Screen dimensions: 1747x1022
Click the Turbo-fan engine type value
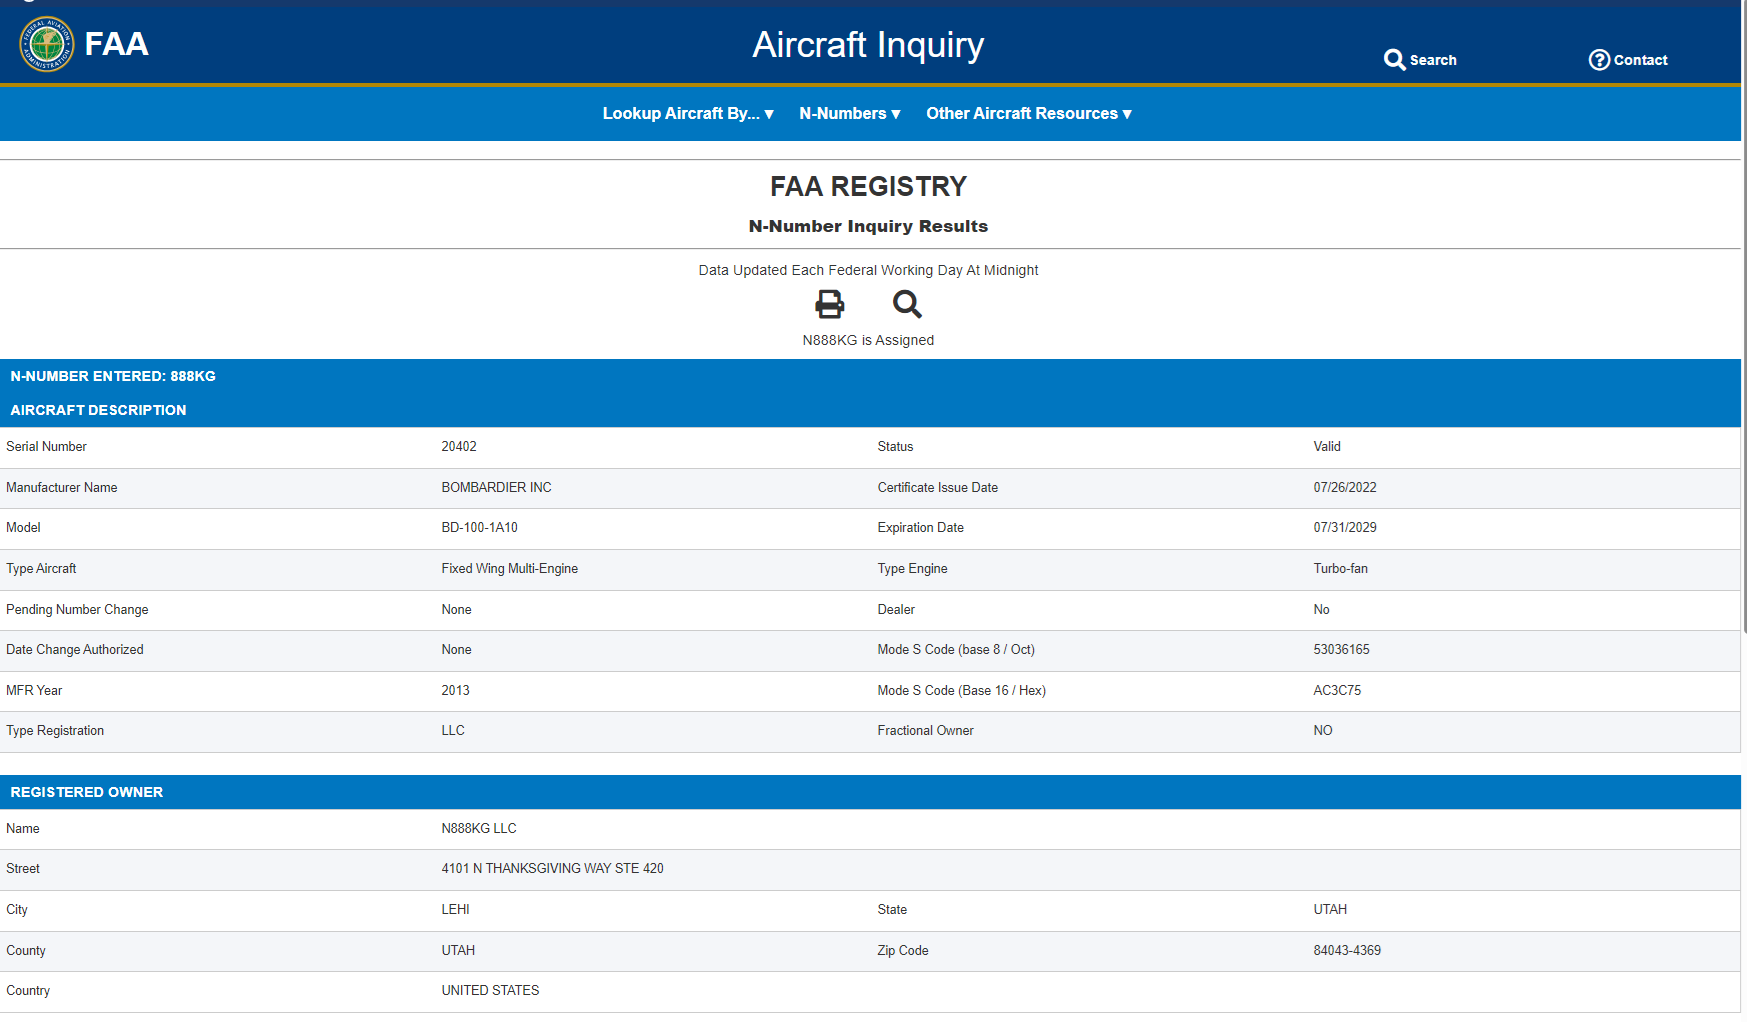coord(1341,569)
